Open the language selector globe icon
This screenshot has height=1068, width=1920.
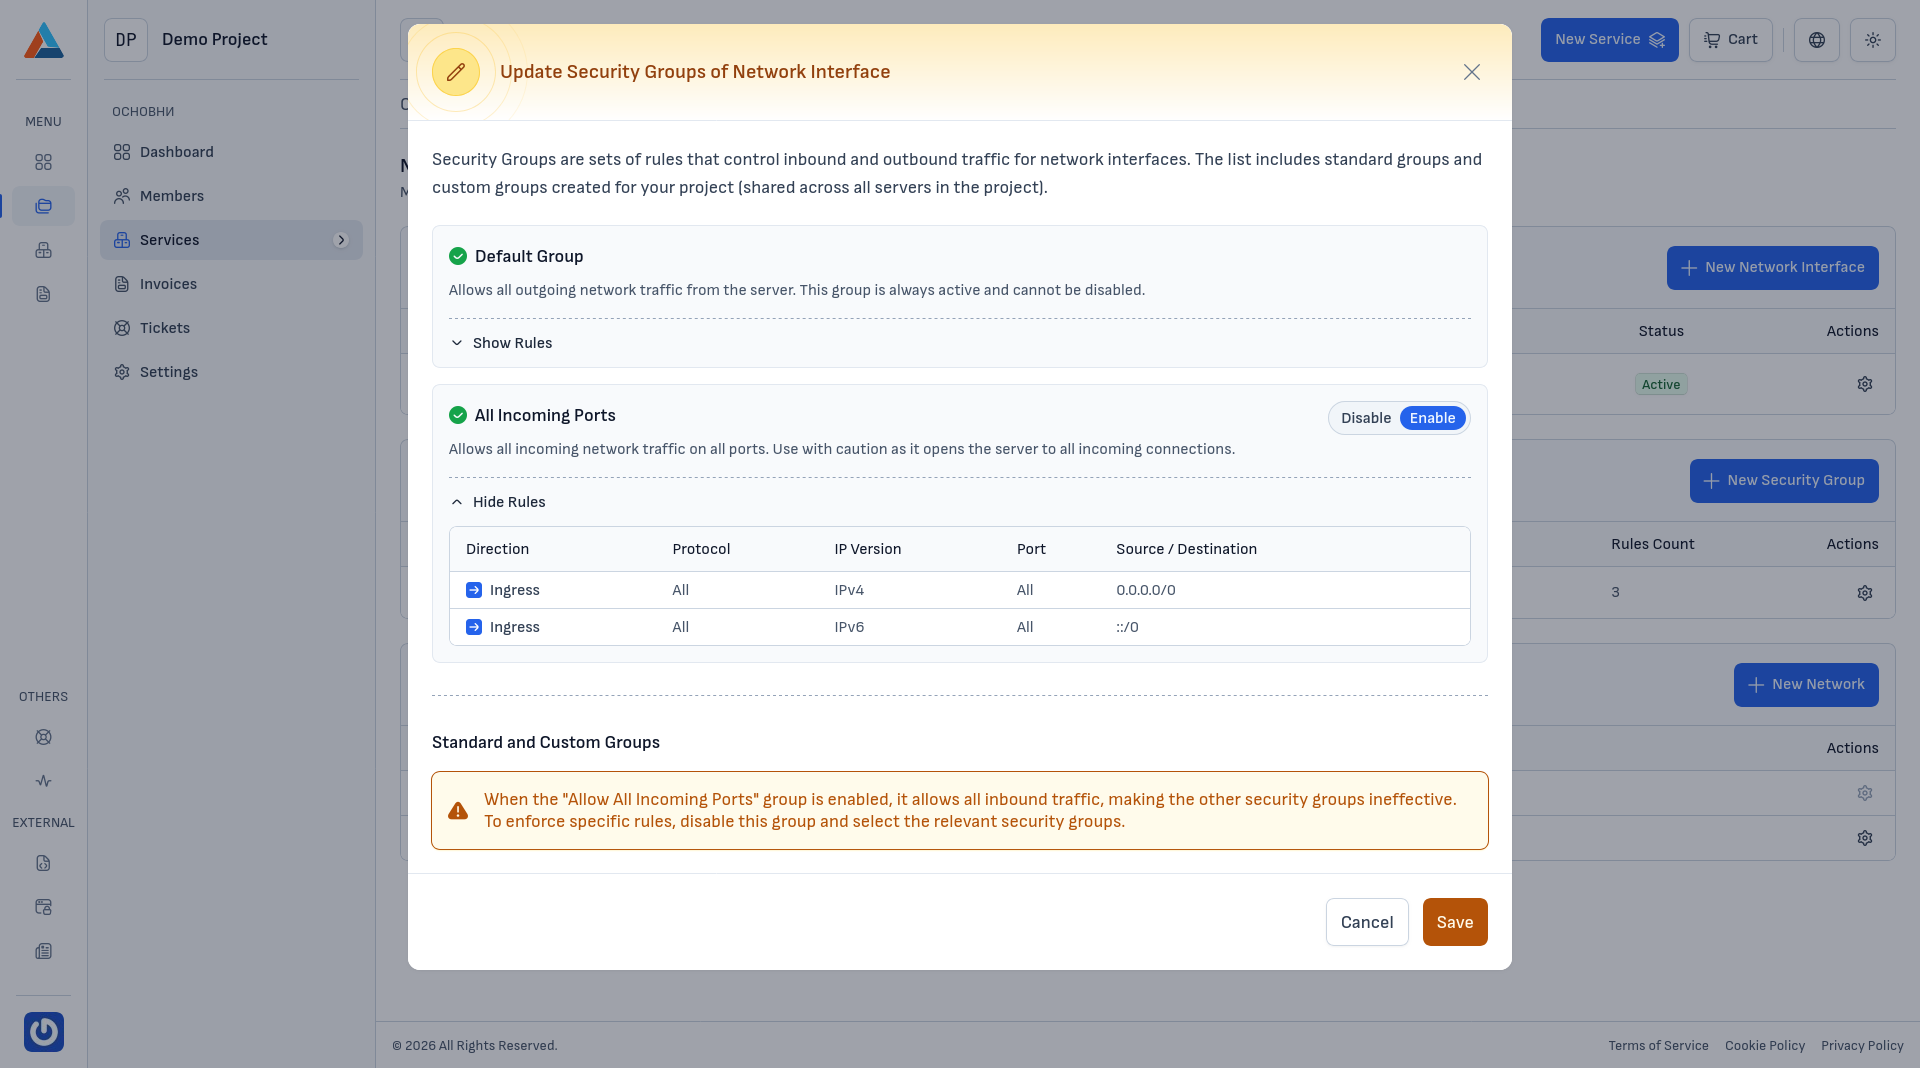[x=1816, y=40]
